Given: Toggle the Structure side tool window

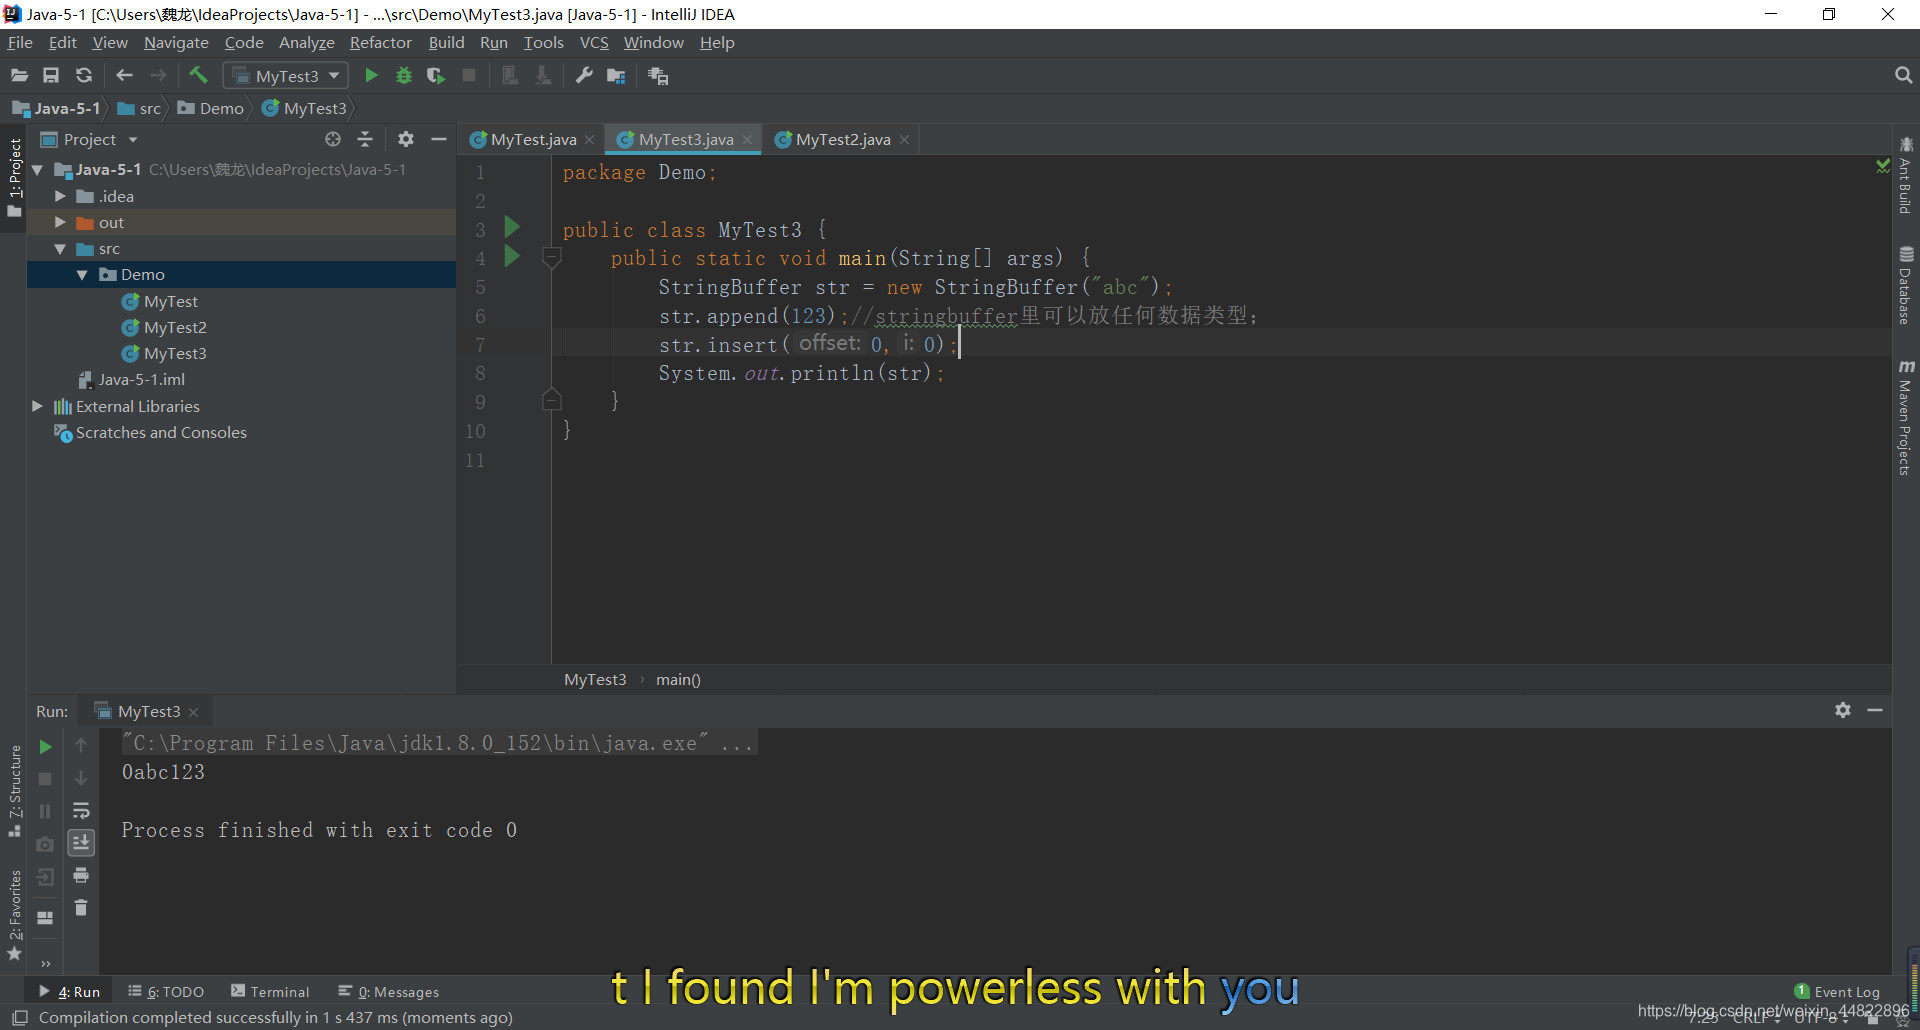Looking at the screenshot, I should [x=14, y=792].
